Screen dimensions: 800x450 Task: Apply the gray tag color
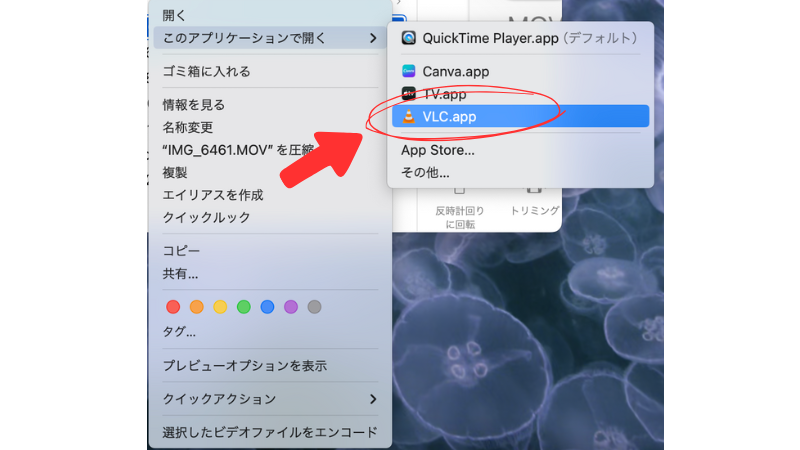(314, 307)
